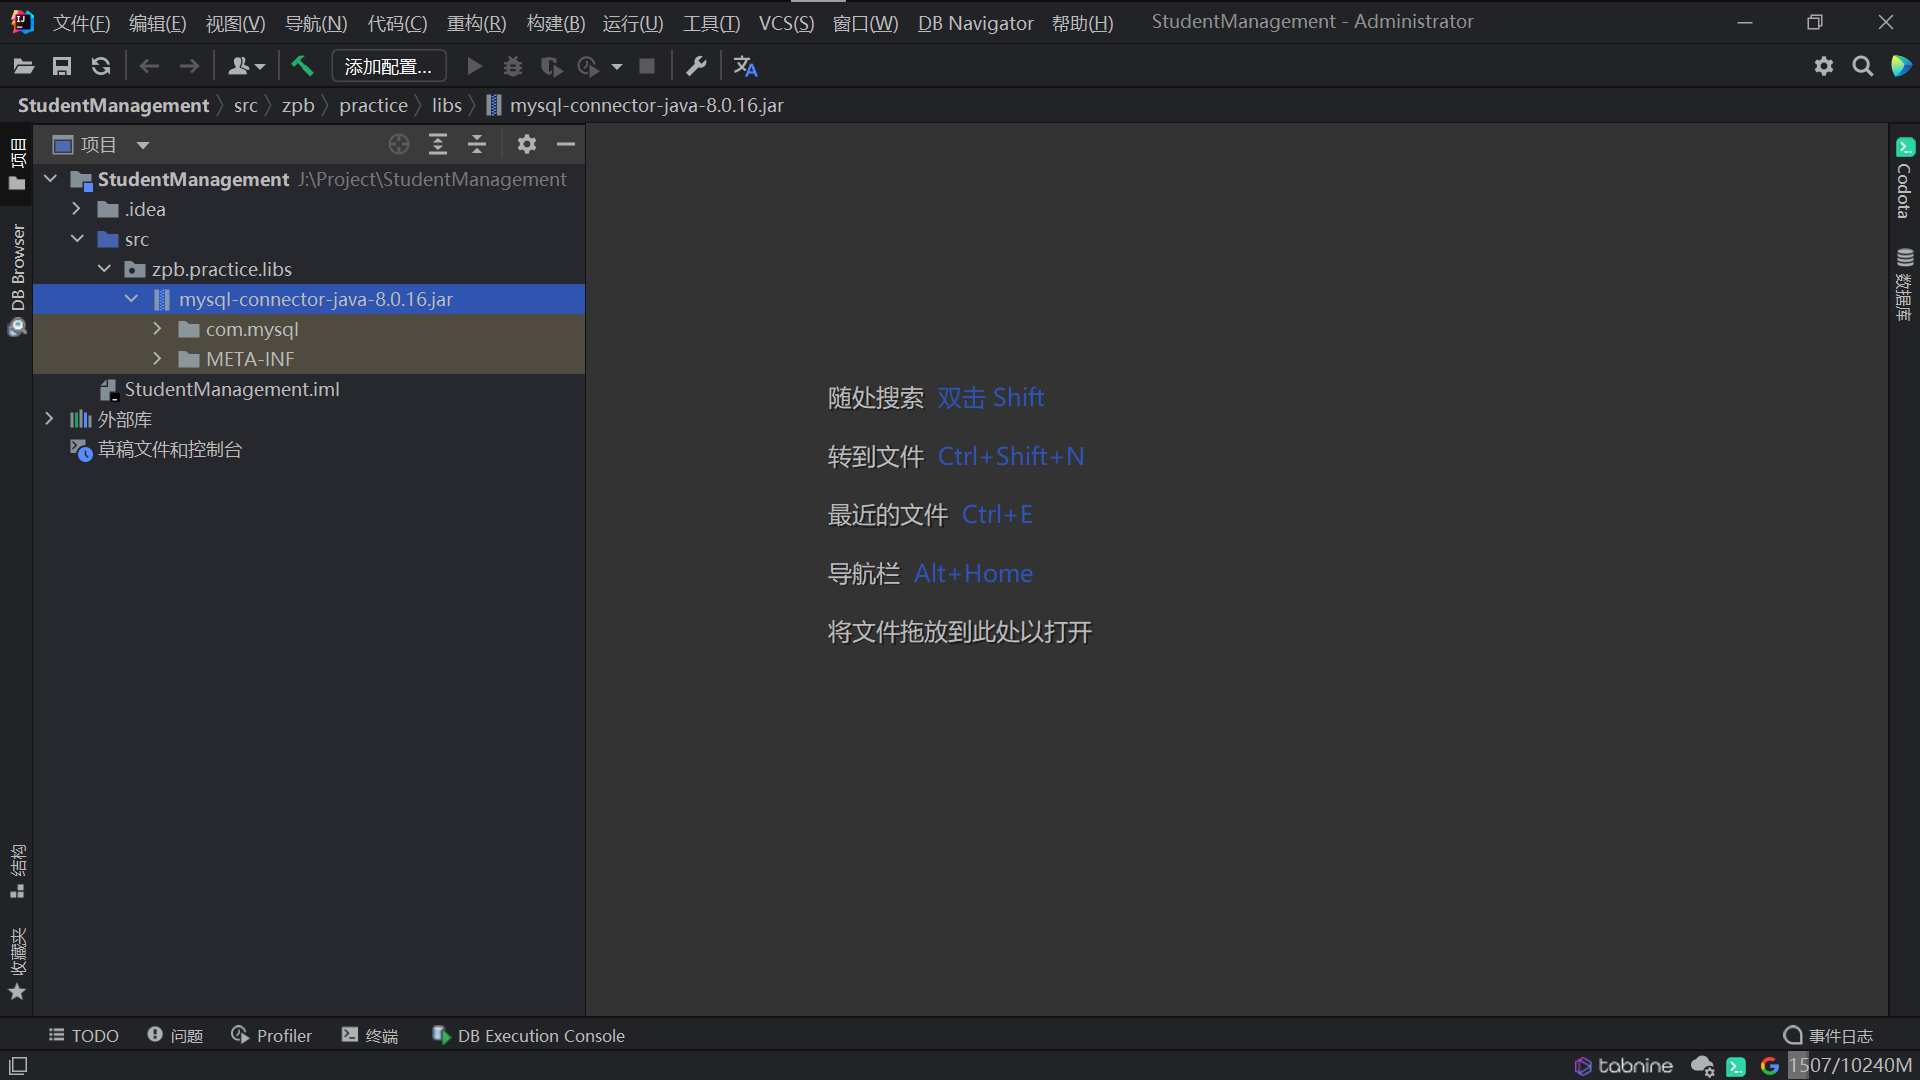Click the 添加配置 run configuration button
The height and width of the screenshot is (1080, 1920).
[388, 66]
